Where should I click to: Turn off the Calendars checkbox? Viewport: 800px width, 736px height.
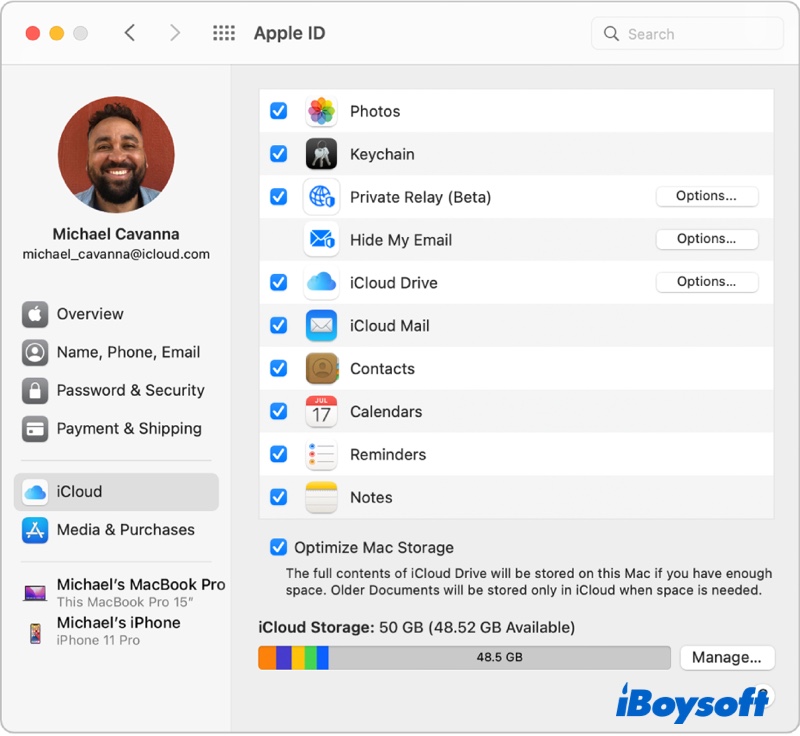[279, 411]
